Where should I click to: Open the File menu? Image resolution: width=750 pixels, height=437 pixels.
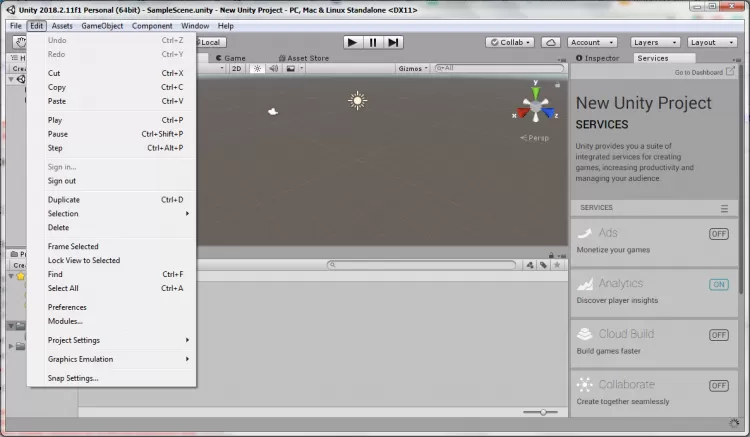(x=16, y=26)
